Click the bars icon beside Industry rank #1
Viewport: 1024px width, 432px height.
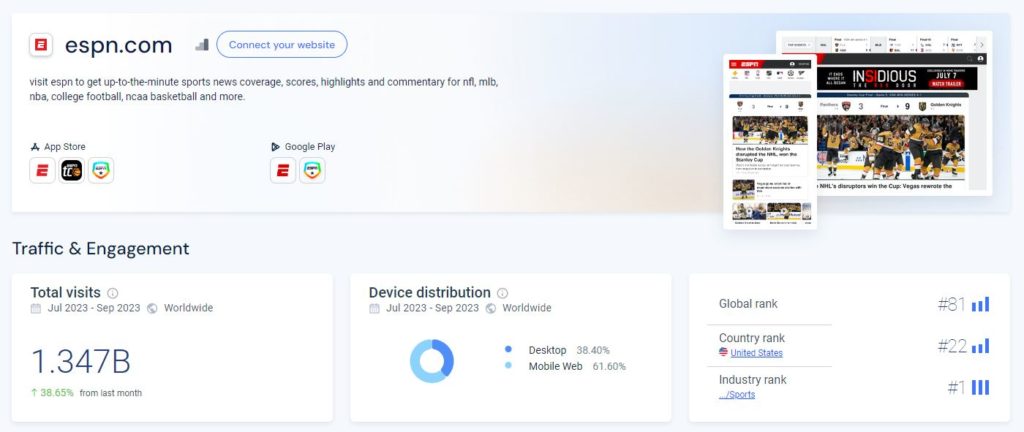980,388
